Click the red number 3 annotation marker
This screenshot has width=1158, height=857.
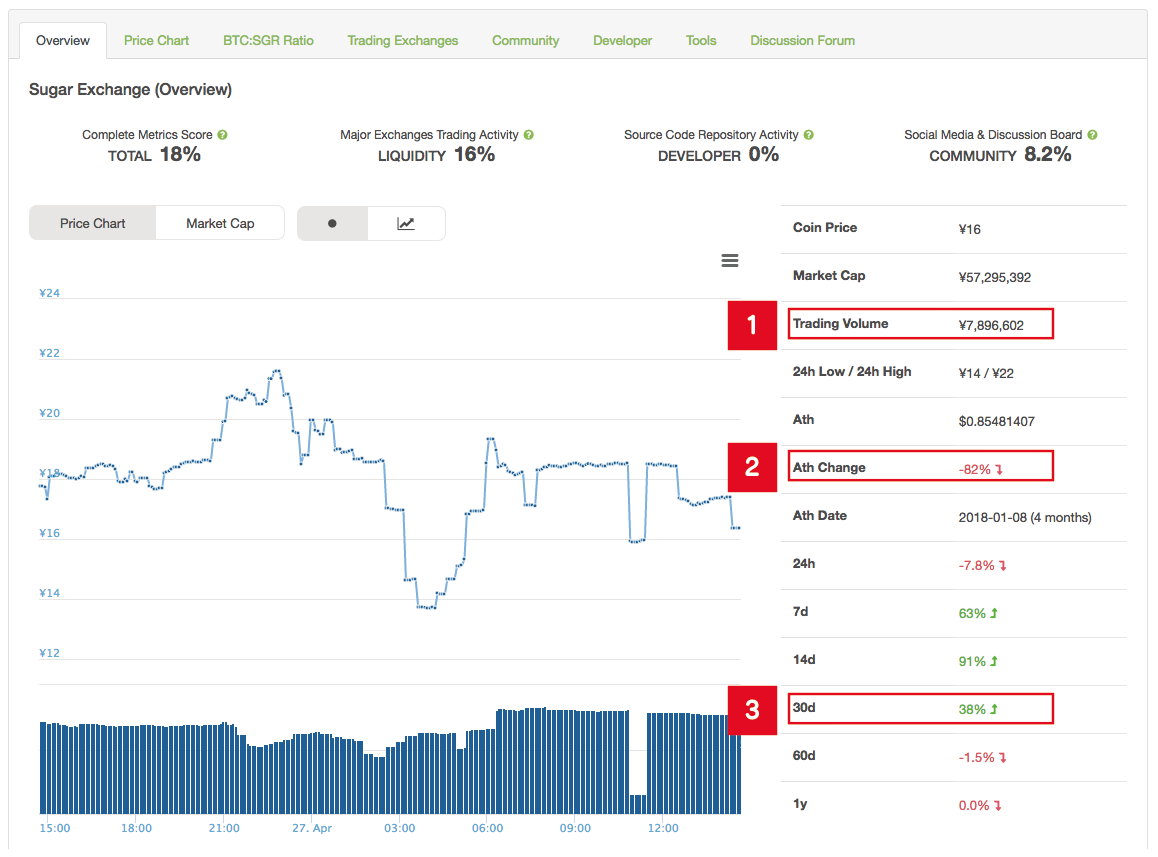tap(752, 709)
